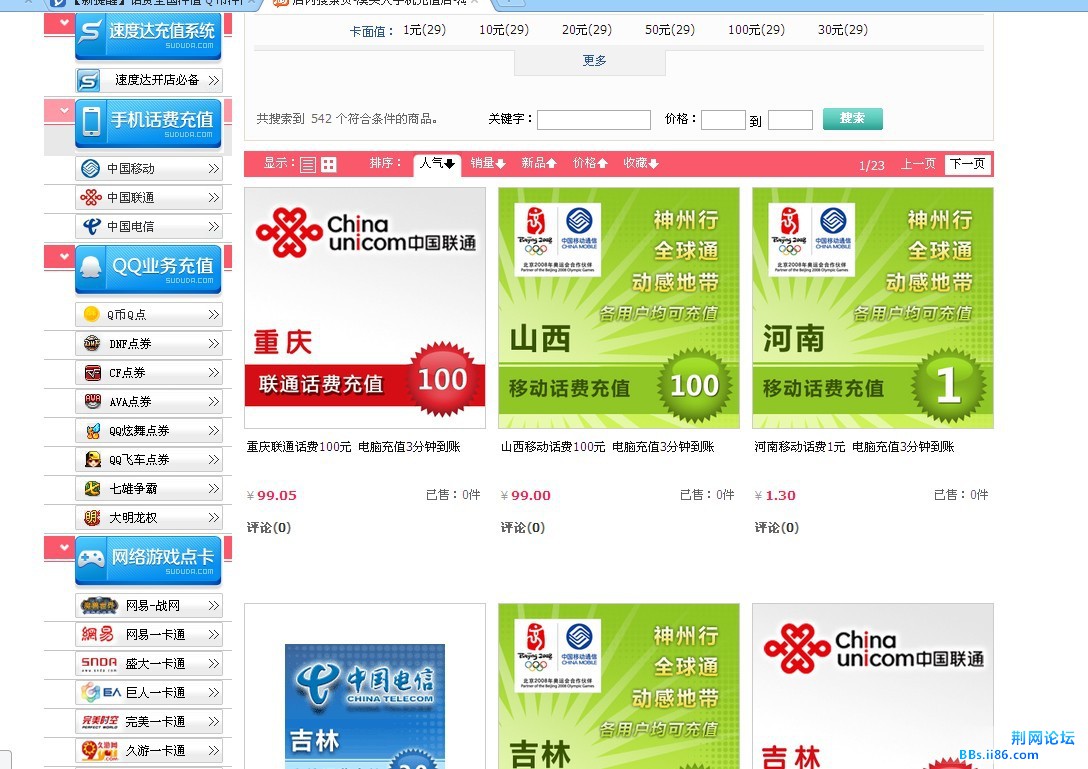Select the CF点券 game icon
Image resolution: width=1088 pixels, height=769 pixels.
92,373
